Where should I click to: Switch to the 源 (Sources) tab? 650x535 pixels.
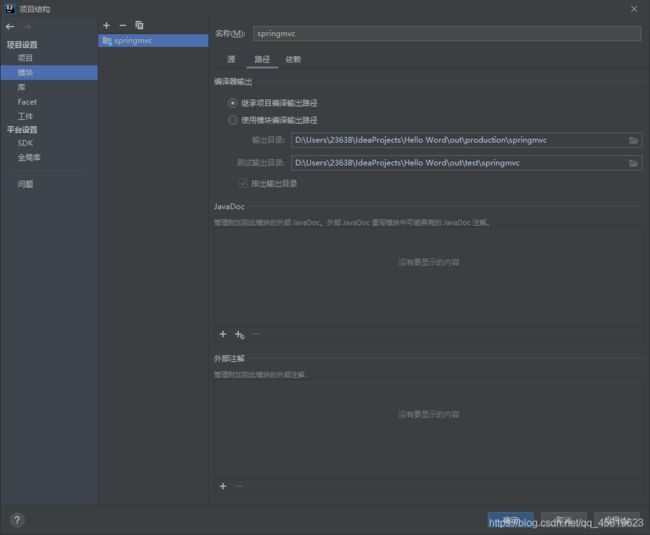coord(231,59)
